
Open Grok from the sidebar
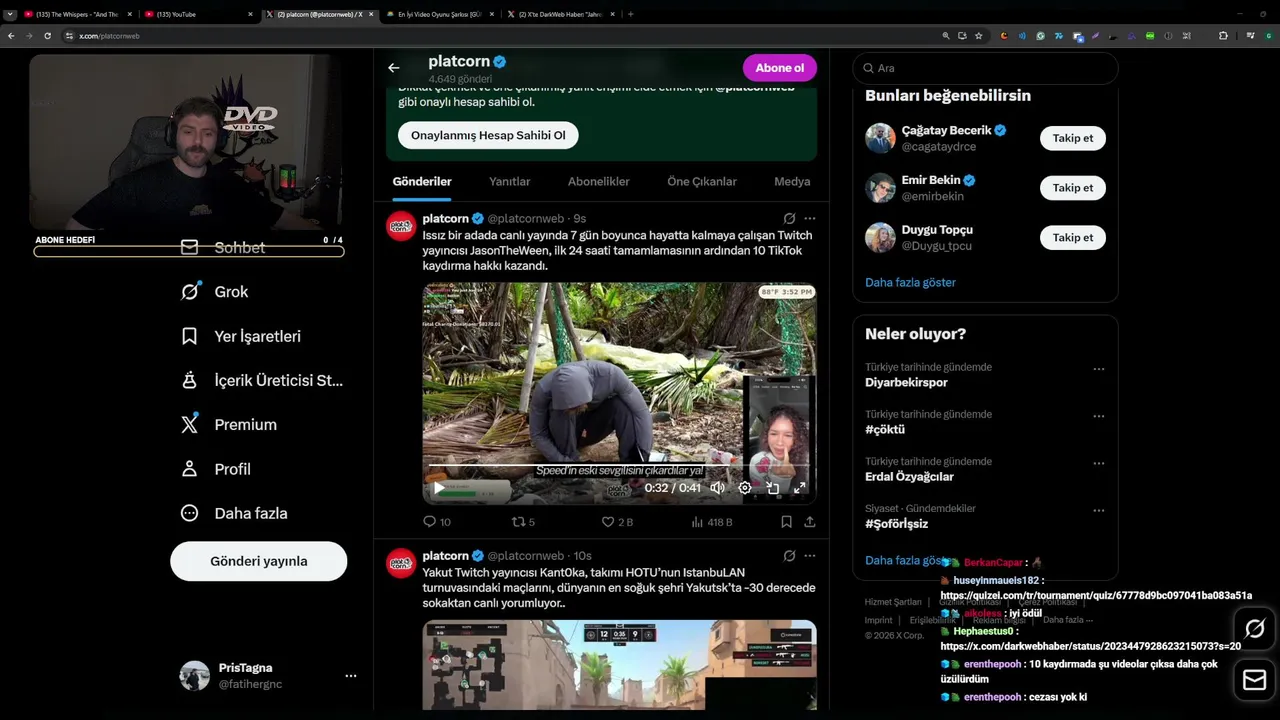tap(214, 292)
